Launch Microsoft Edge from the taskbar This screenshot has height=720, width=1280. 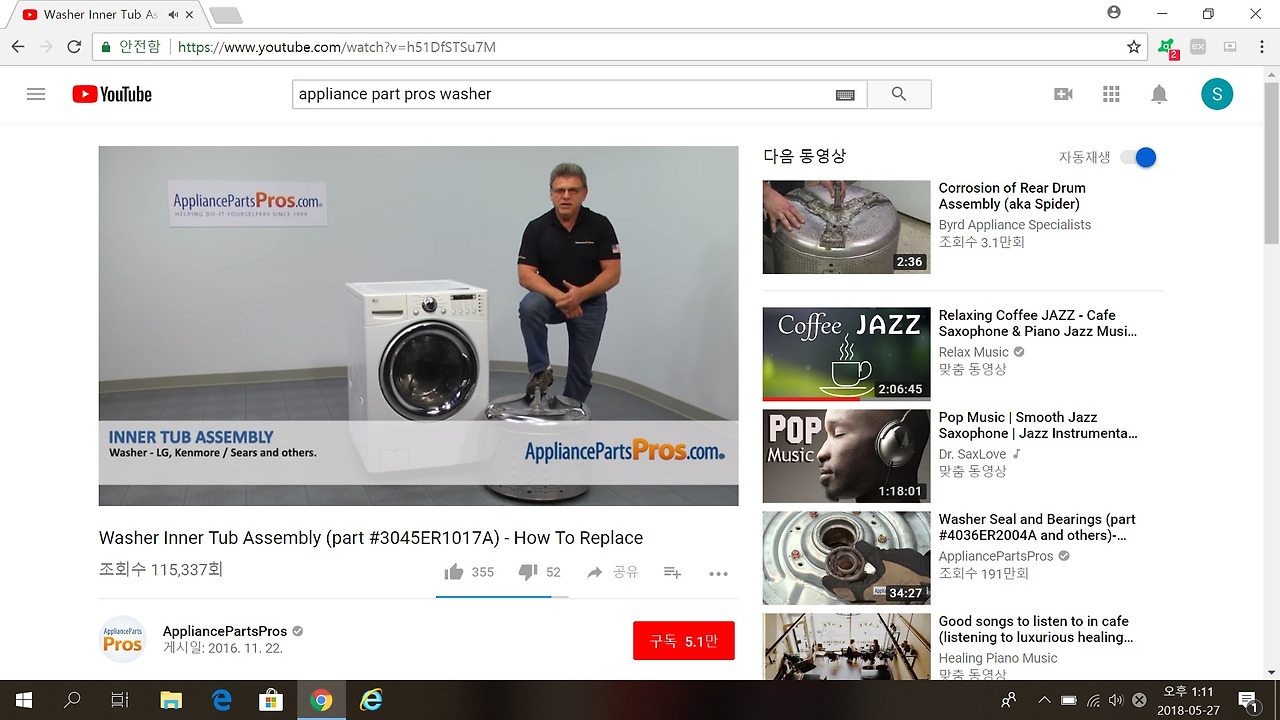[x=221, y=700]
